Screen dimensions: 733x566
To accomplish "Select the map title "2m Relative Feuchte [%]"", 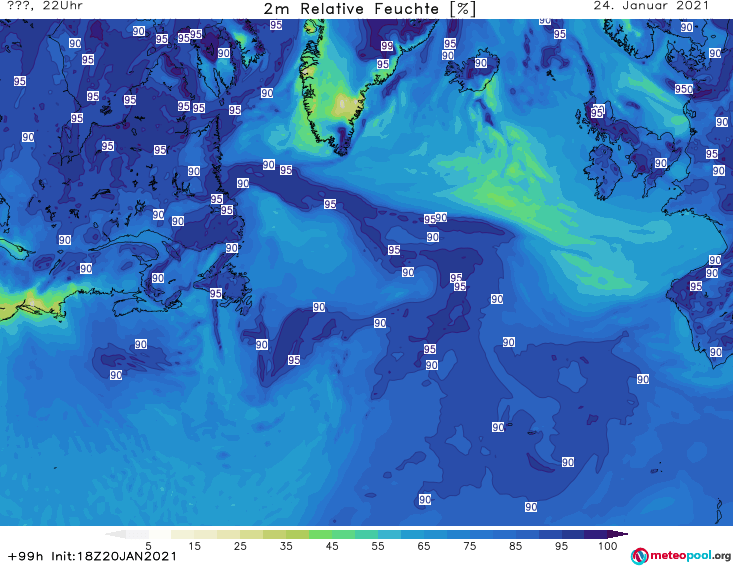I will coord(370,9).
